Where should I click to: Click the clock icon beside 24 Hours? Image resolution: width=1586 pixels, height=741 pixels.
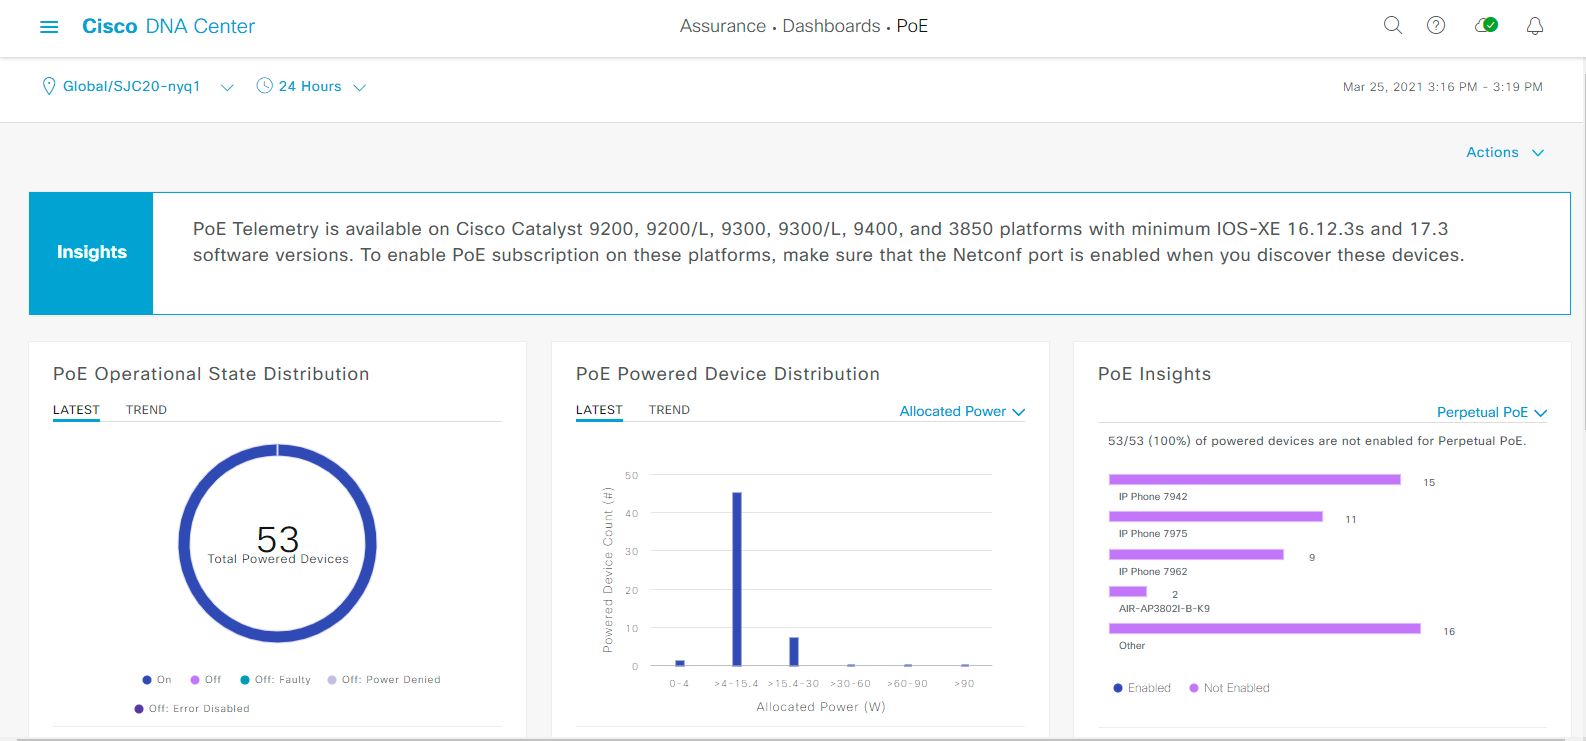[x=265, y=86]
